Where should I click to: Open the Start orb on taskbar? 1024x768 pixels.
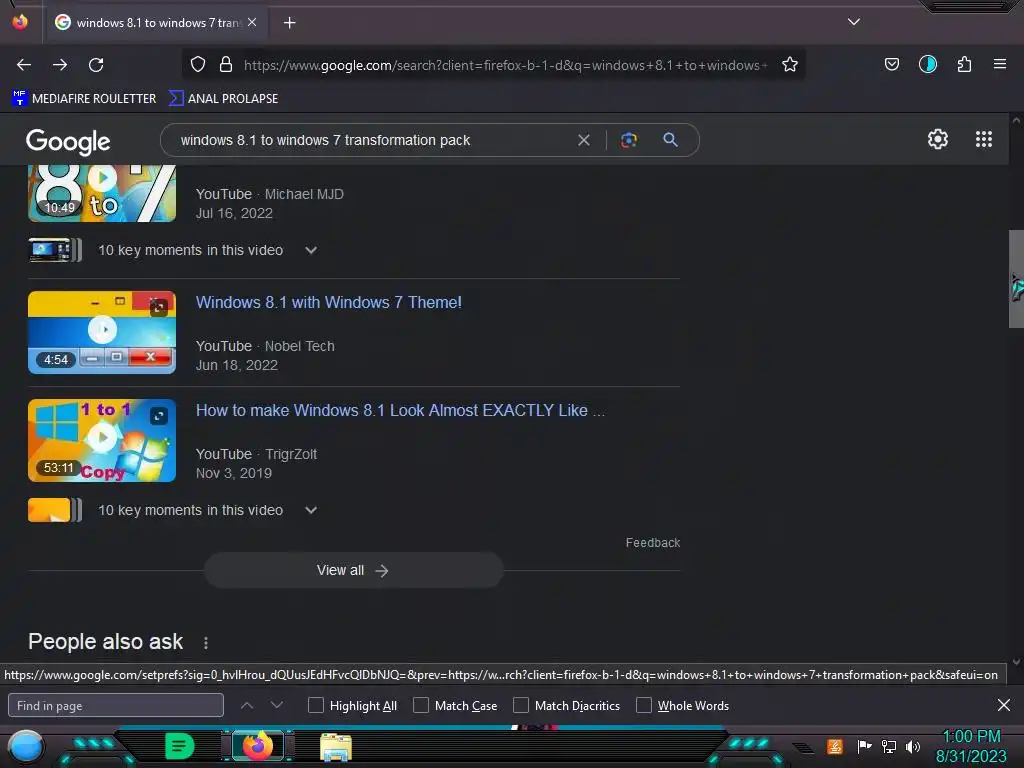tap(26, 747)
